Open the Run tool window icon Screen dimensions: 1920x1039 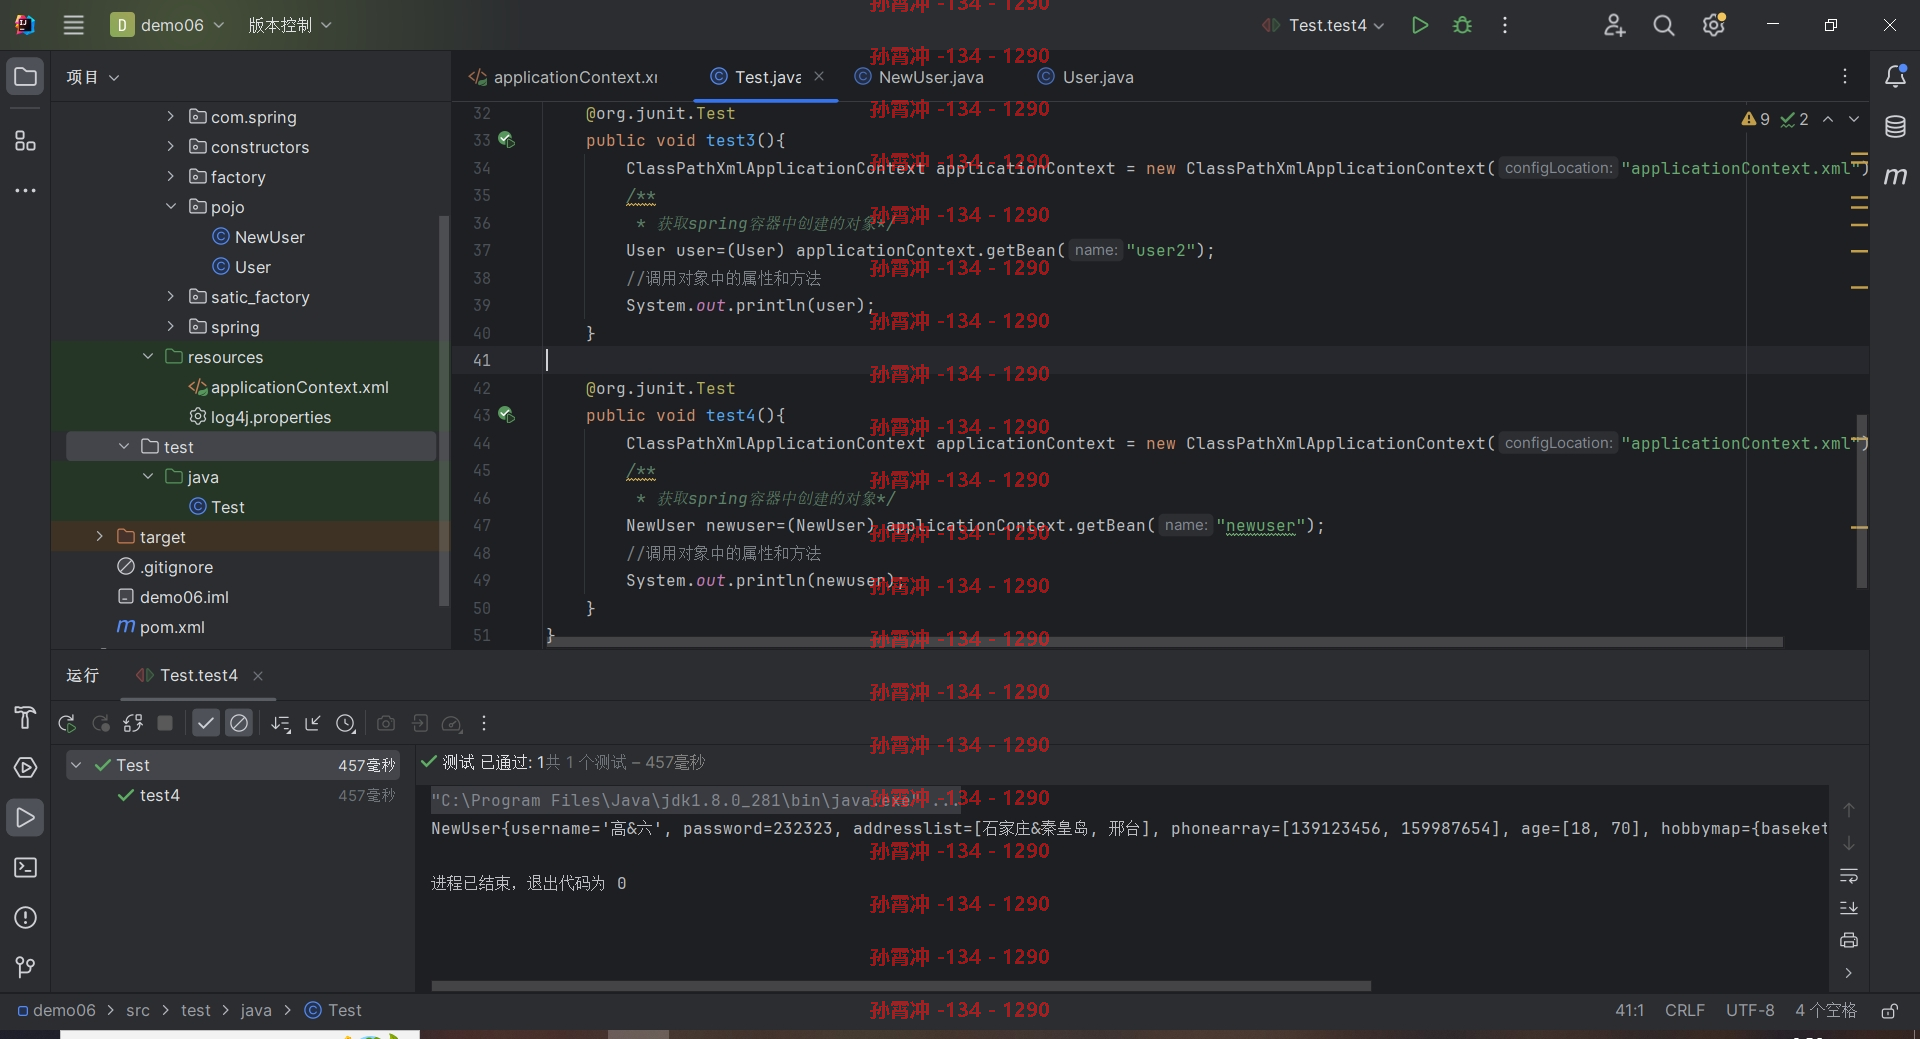pos(25,818)
